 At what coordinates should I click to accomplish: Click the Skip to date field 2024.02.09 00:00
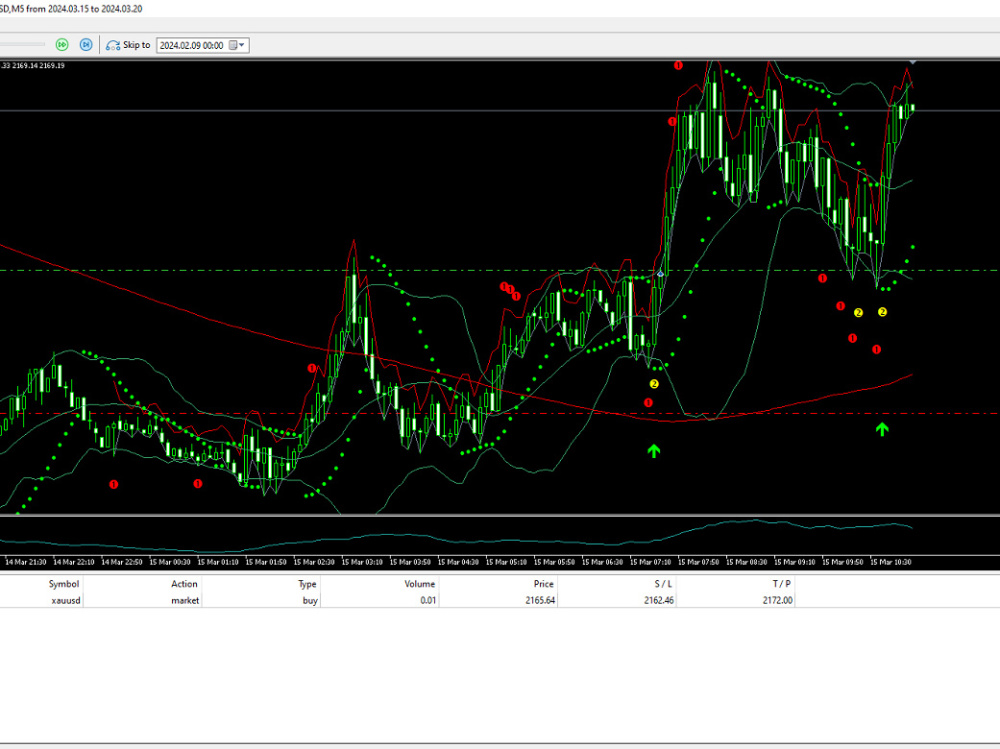[202, 45]
